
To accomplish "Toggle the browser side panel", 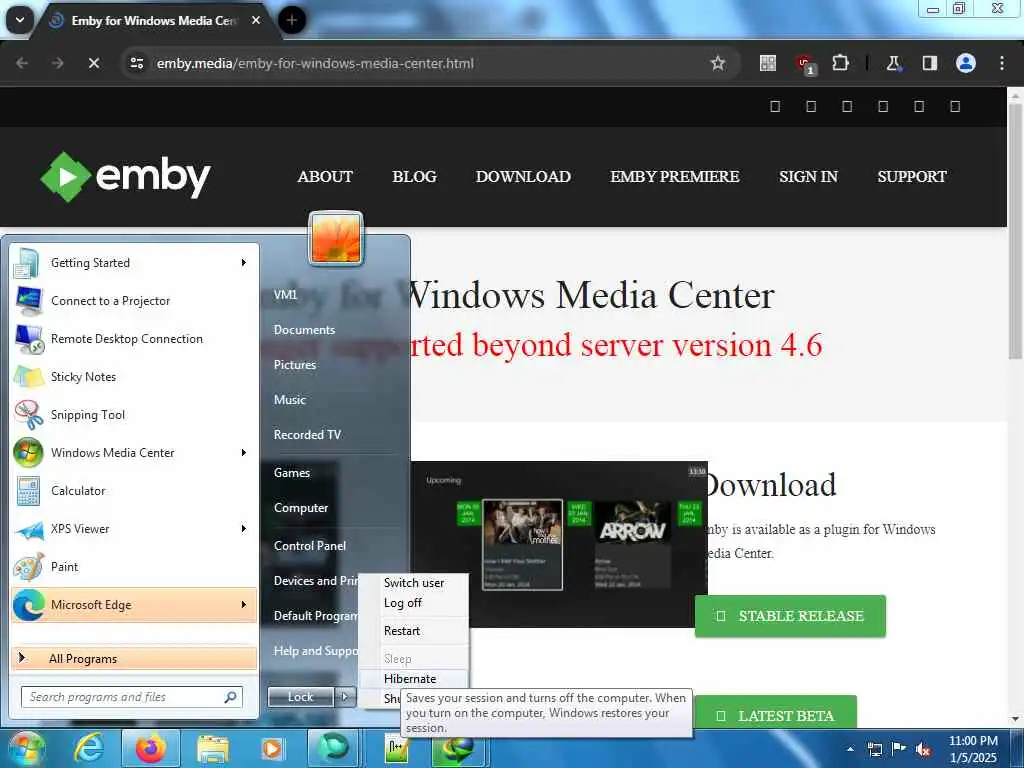I will 929,63.
